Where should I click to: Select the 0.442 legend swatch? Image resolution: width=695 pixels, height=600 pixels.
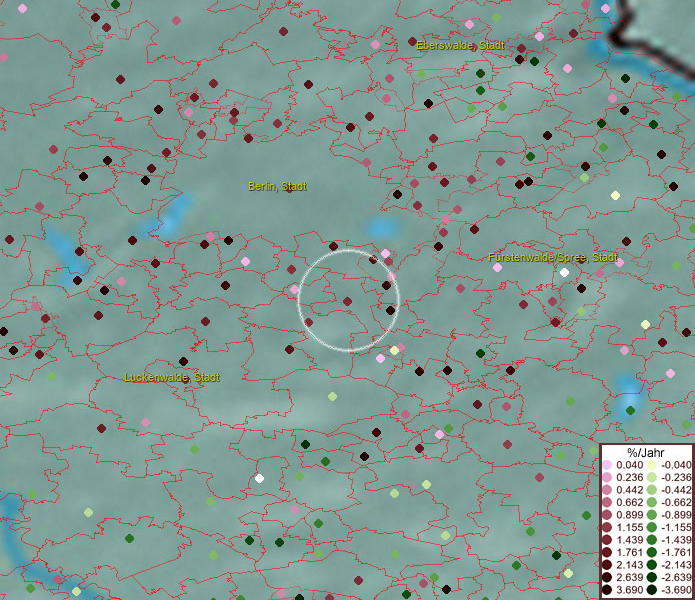point(607,490)
